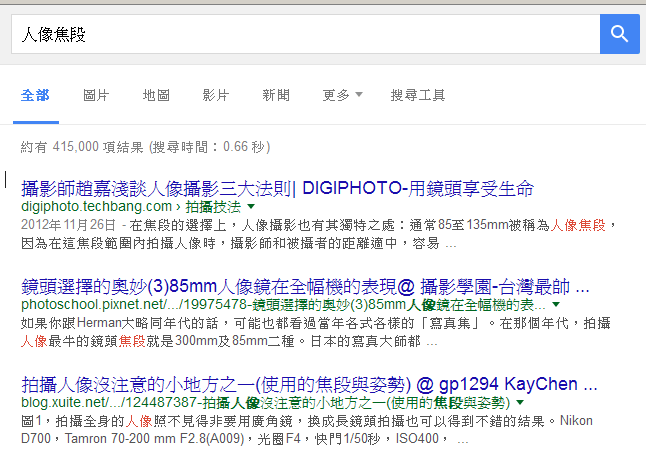Click the blog.xuite.net green URL text
The height and width of the screenshot is (467, 646).
coord(265,402)
